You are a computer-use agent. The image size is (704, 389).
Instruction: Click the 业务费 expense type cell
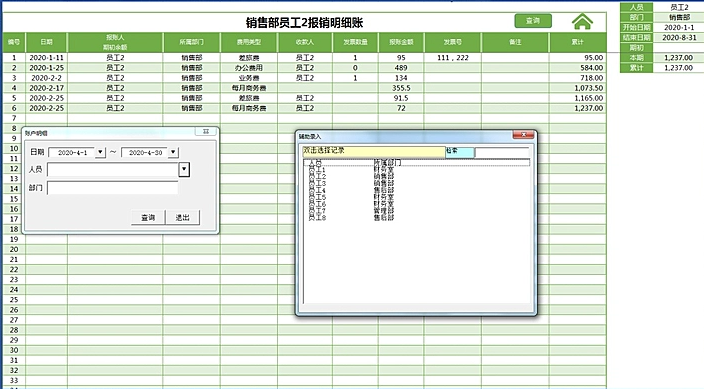[x=249, y=78]
